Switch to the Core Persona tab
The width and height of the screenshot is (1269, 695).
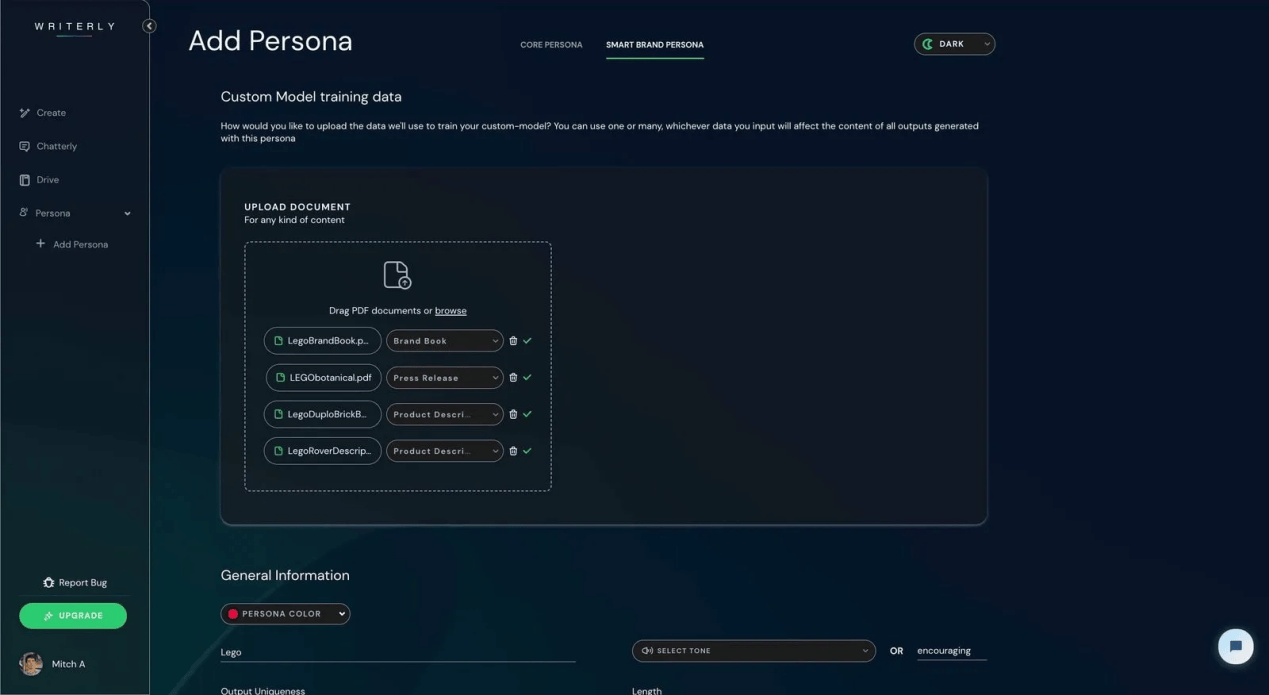pos(551,45)
